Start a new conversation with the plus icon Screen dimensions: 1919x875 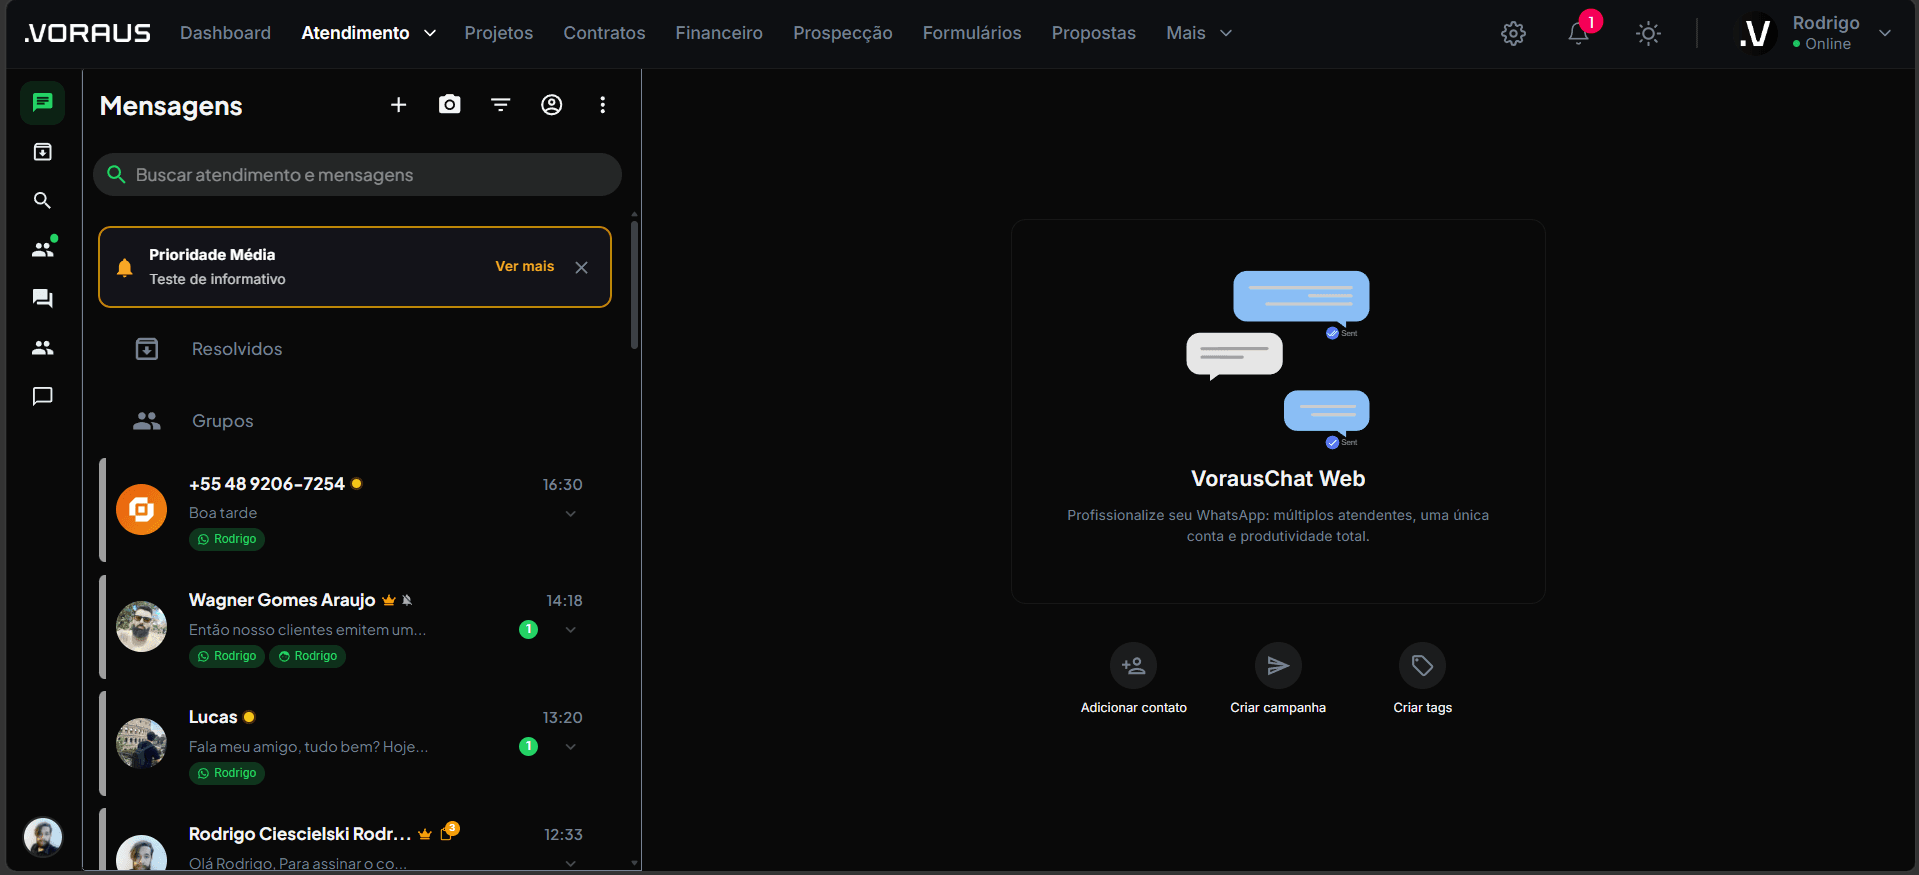click(398, 105)
